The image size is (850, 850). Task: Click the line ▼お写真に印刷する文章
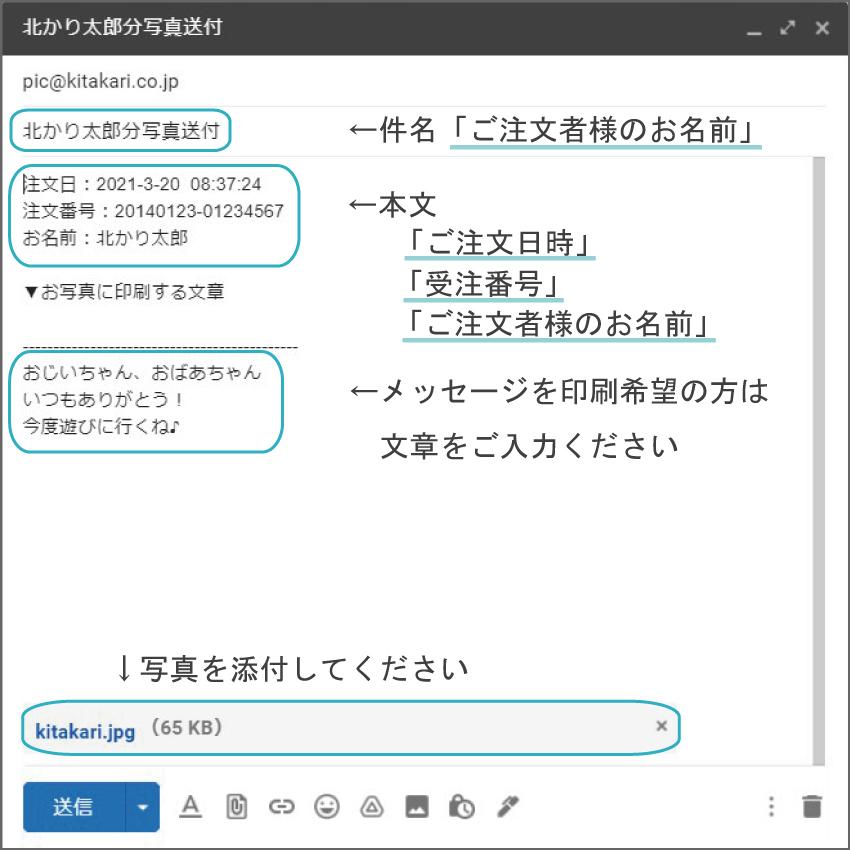124,292
